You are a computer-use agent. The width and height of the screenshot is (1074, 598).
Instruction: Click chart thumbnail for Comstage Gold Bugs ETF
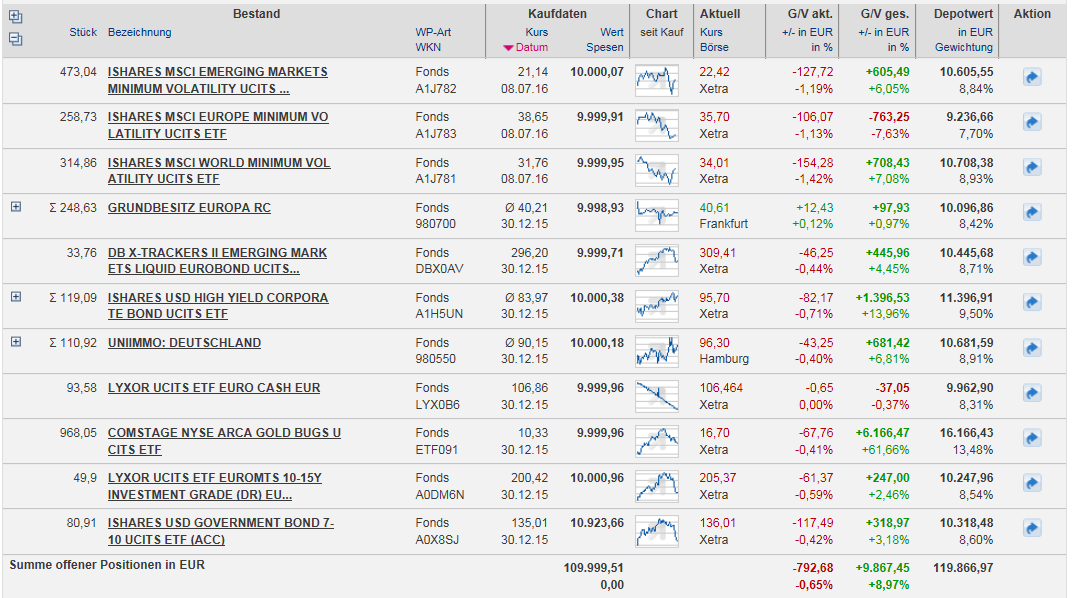coord(656,441)
